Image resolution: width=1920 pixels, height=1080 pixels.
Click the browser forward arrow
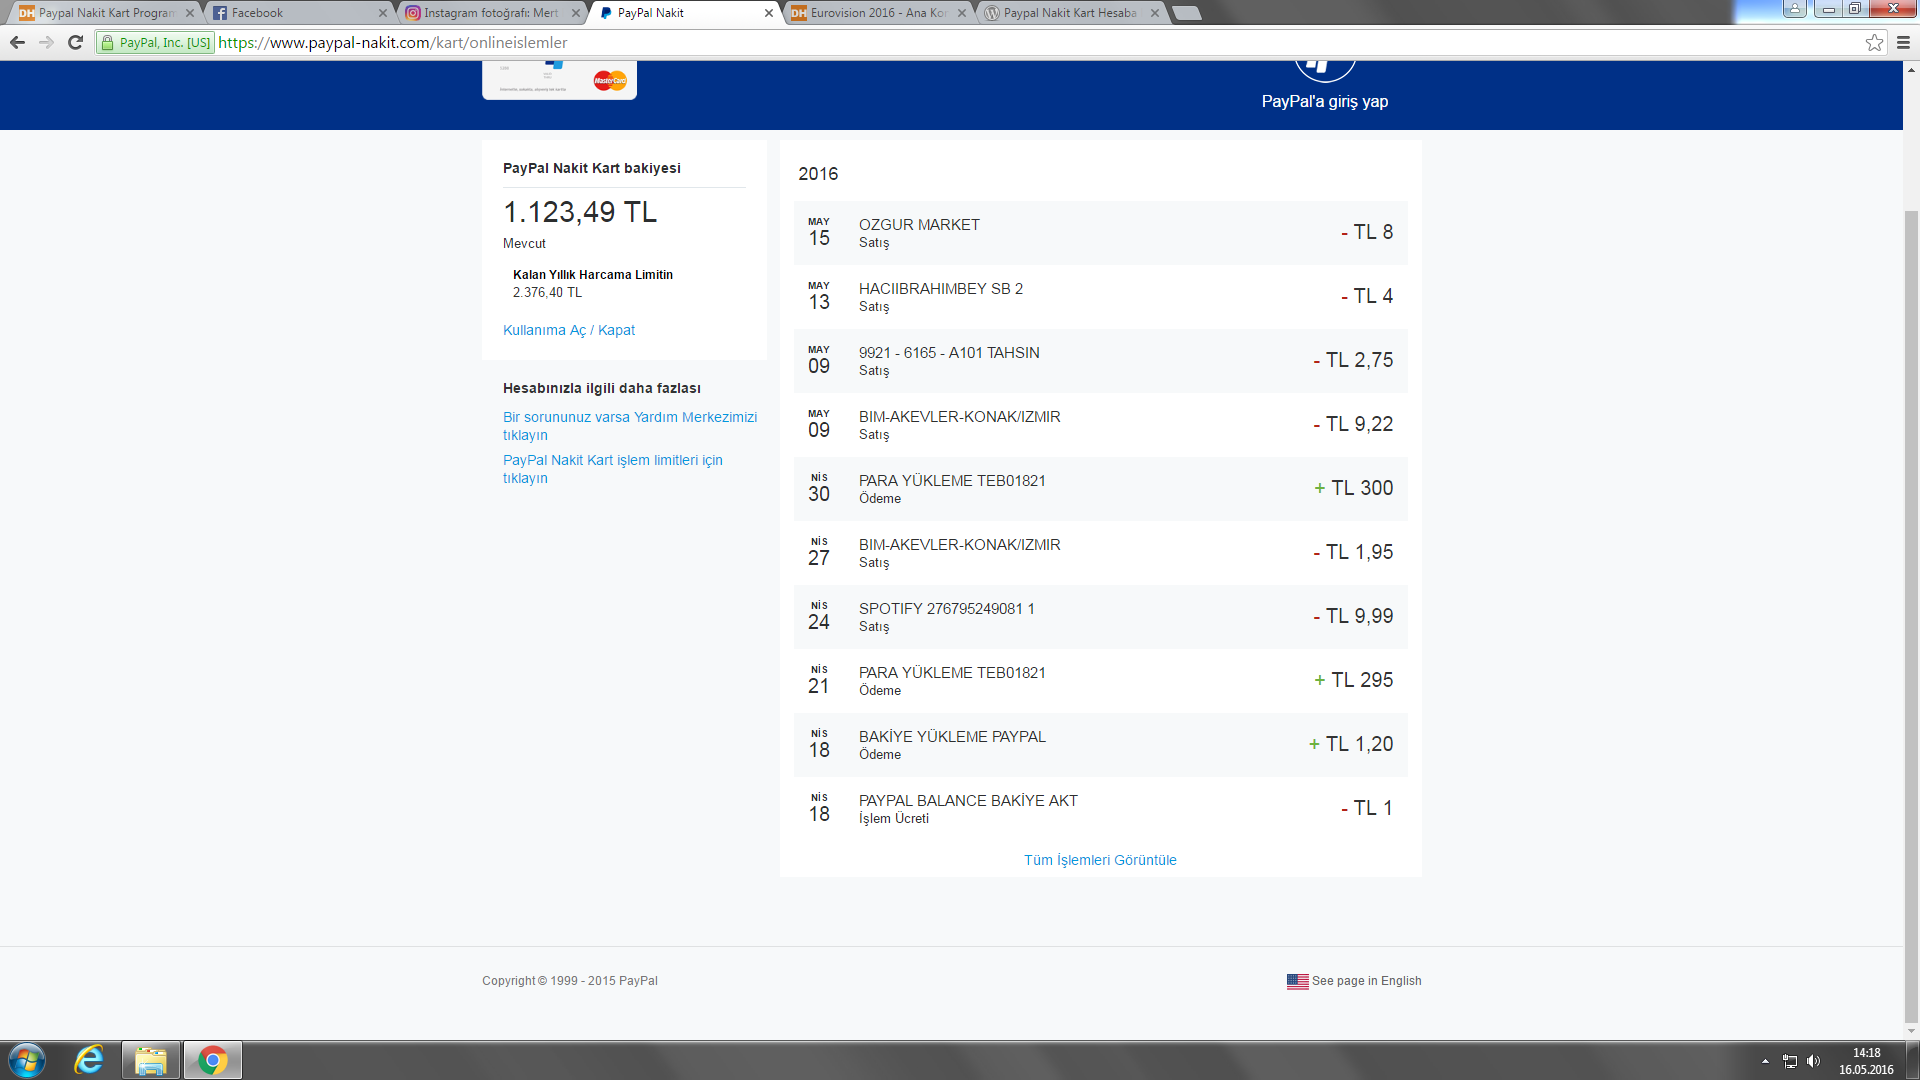pyautogui.click(x=46, y=42)
